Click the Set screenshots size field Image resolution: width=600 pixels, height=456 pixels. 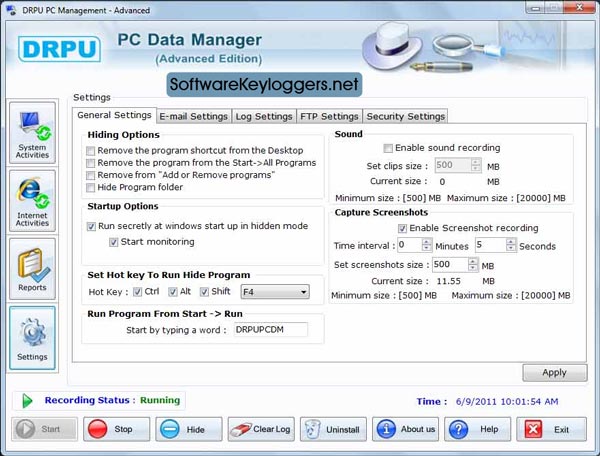pos(450,265)
